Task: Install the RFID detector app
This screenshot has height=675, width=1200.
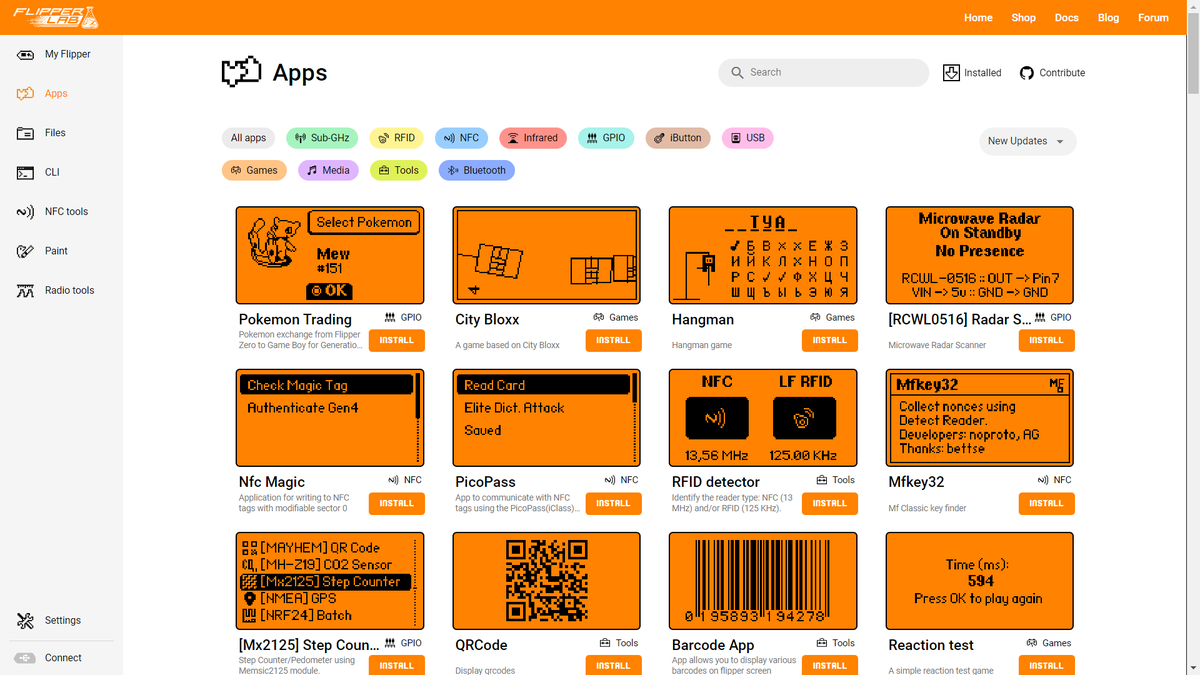Action: [x=829, y=503]
